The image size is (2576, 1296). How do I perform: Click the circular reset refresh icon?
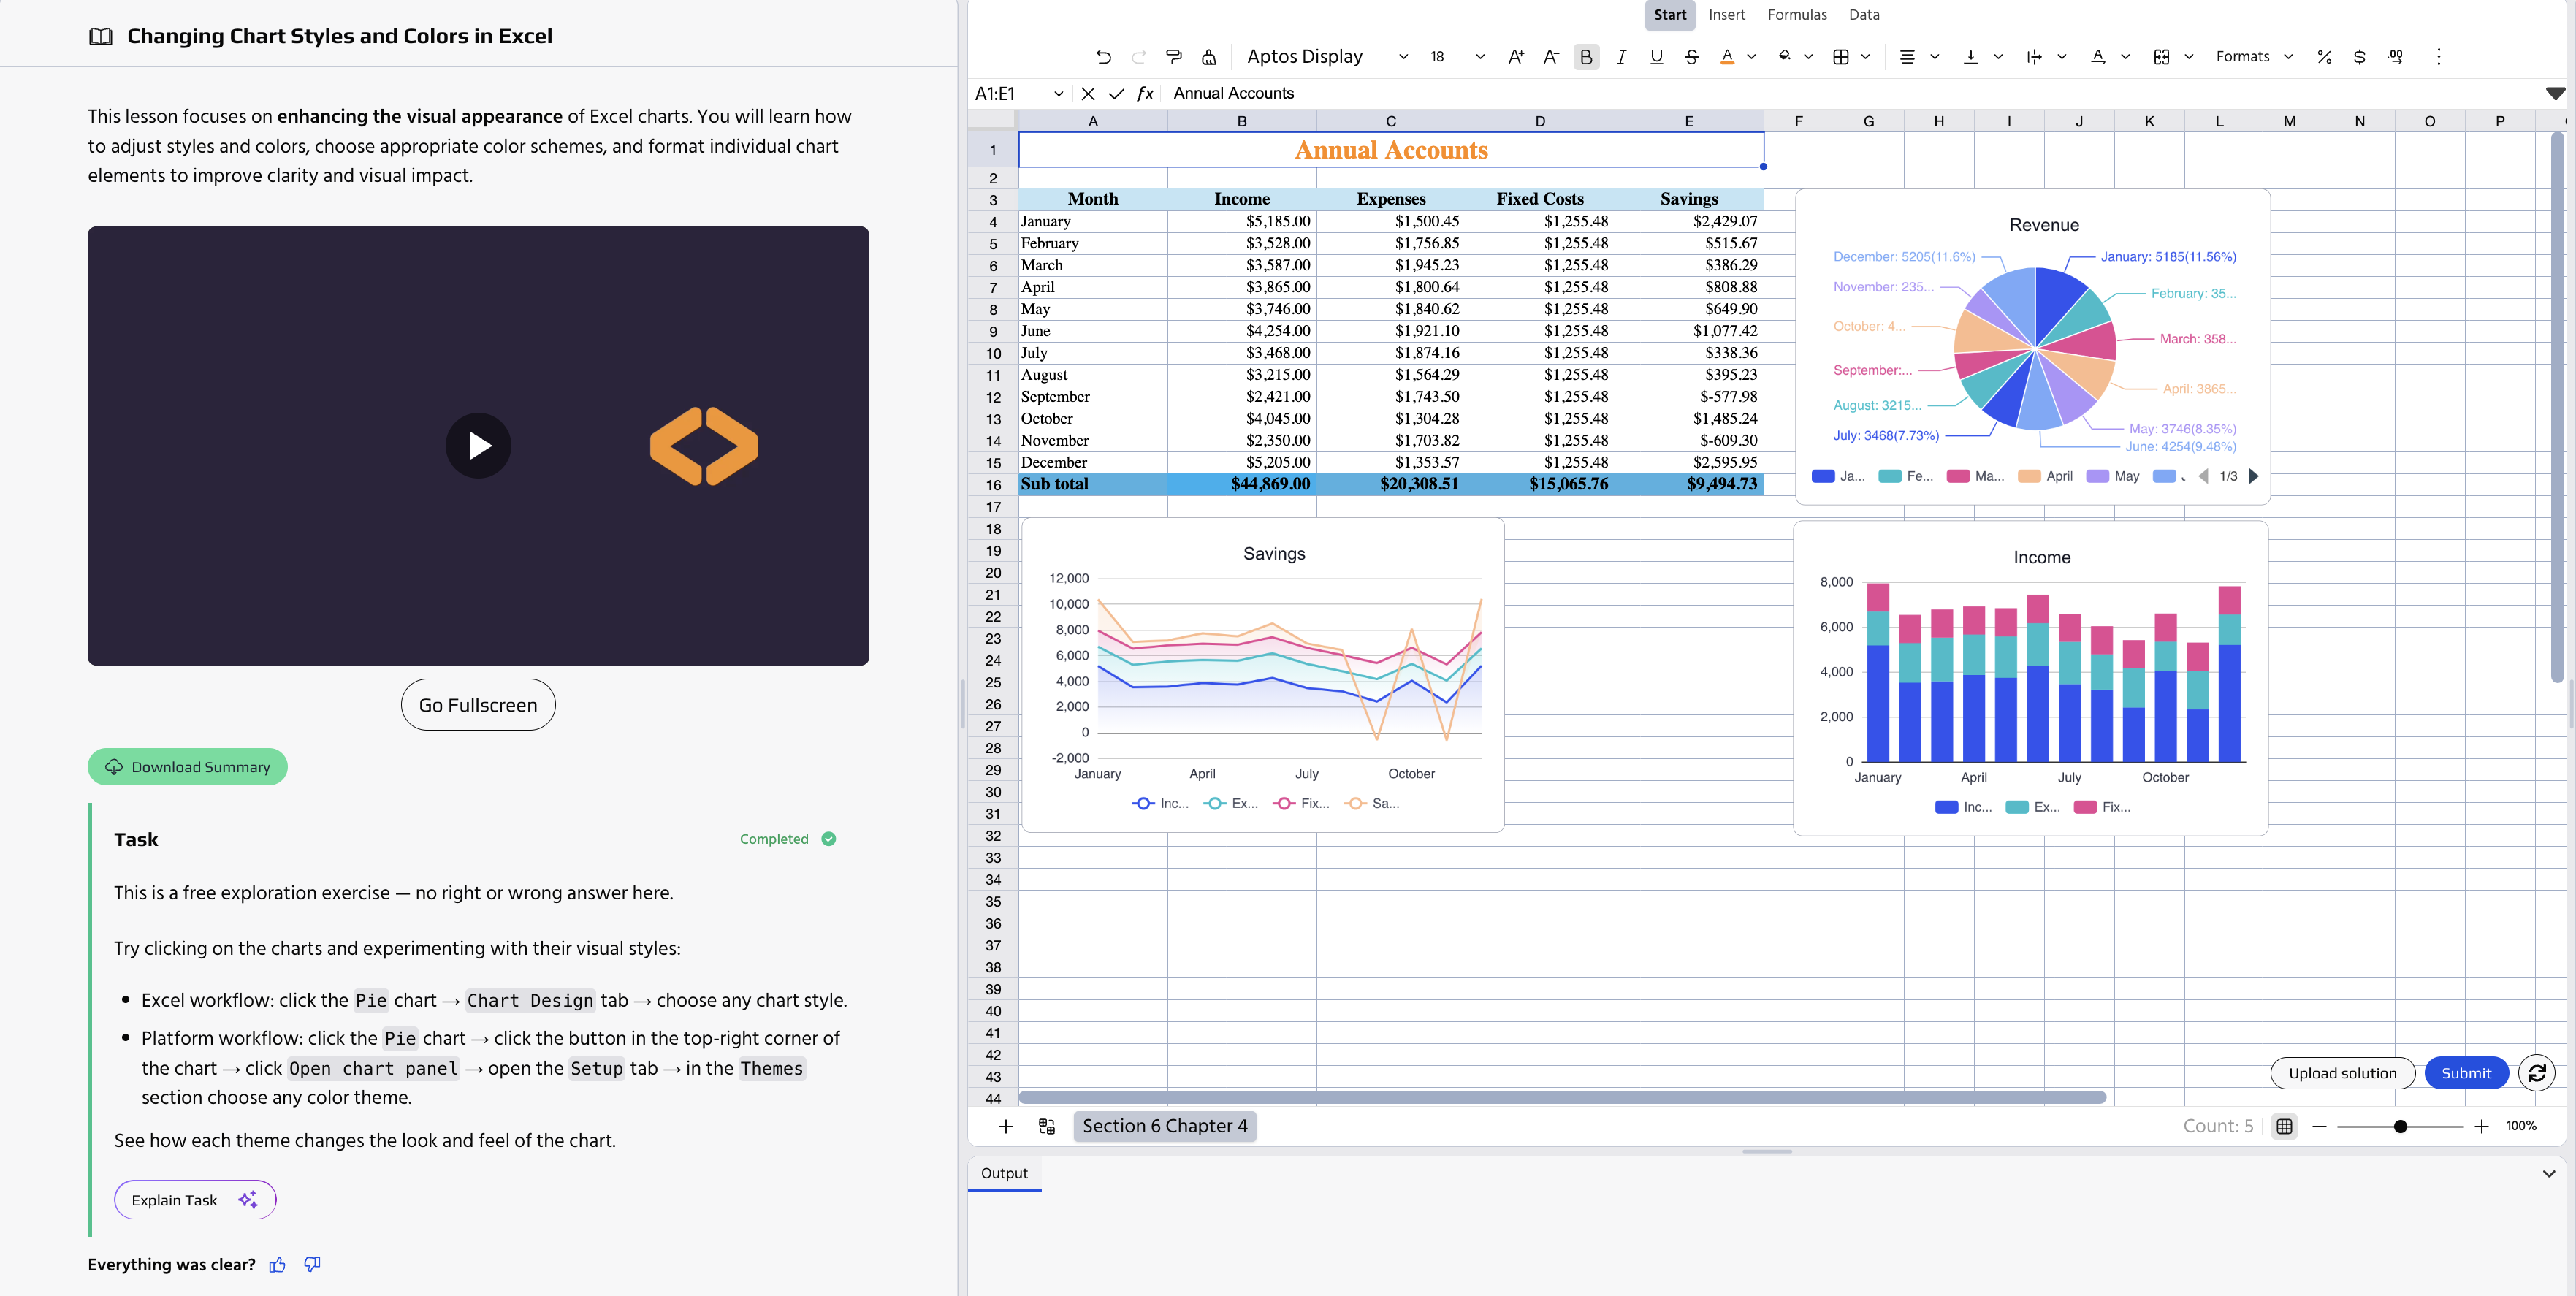point(2536,1073)
